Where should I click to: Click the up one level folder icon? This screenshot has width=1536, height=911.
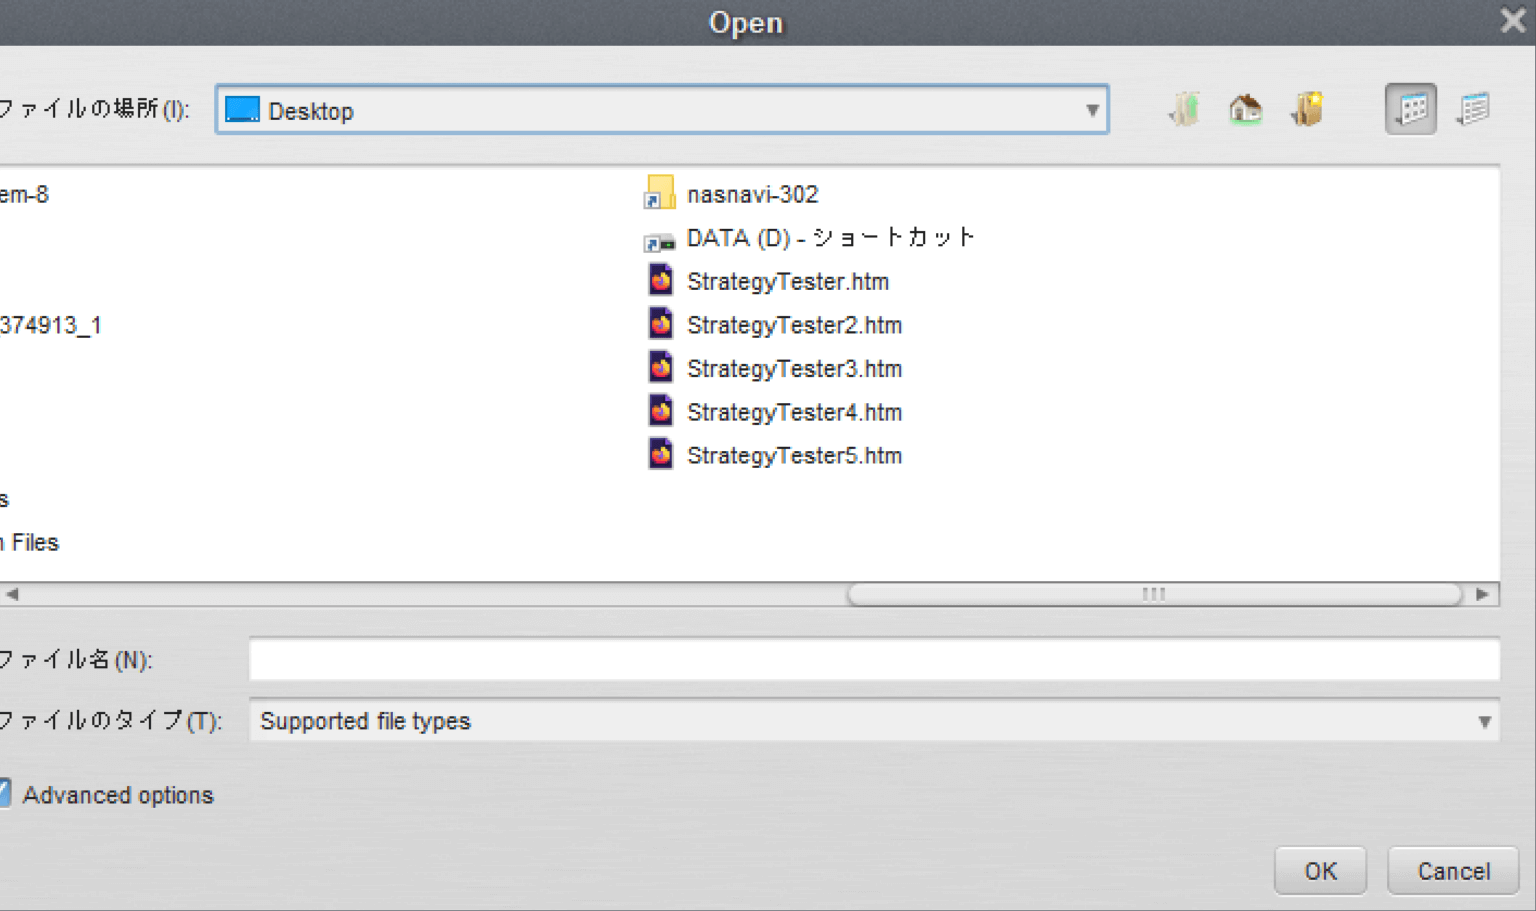[x=1183, y=108]
